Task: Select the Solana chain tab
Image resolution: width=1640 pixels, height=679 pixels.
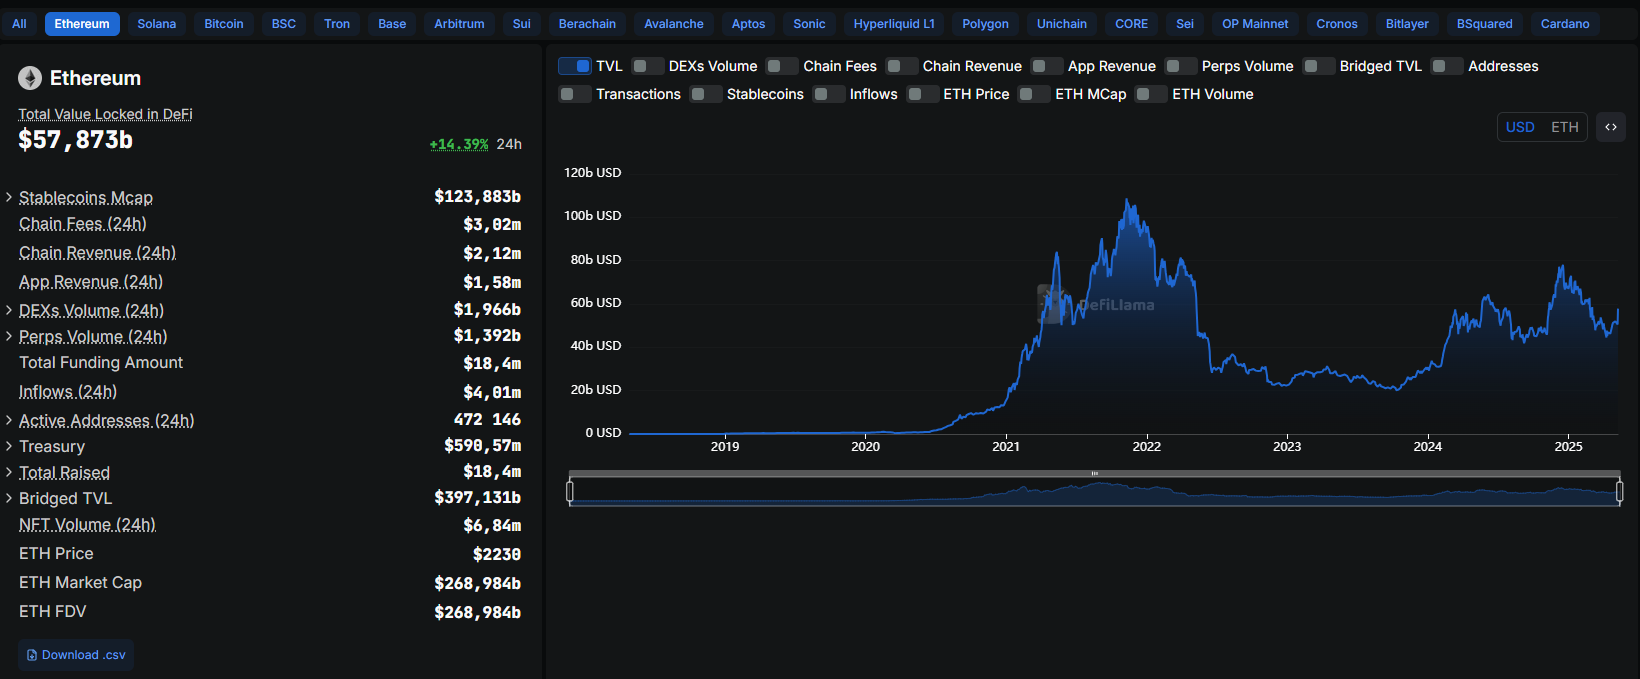Action: 157,24
